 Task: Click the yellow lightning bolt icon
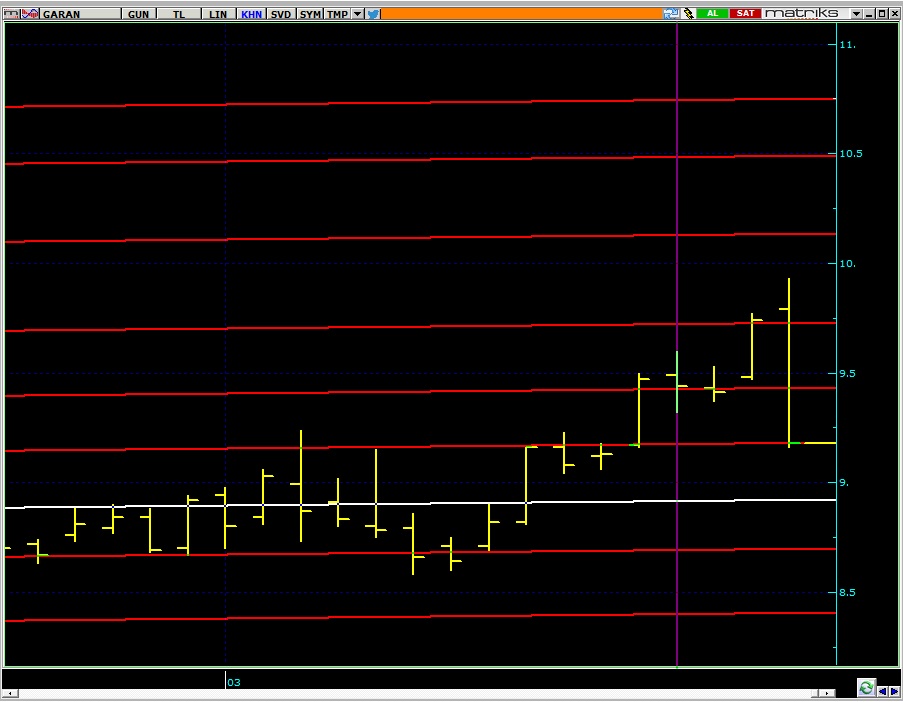(x=688, y=13)
